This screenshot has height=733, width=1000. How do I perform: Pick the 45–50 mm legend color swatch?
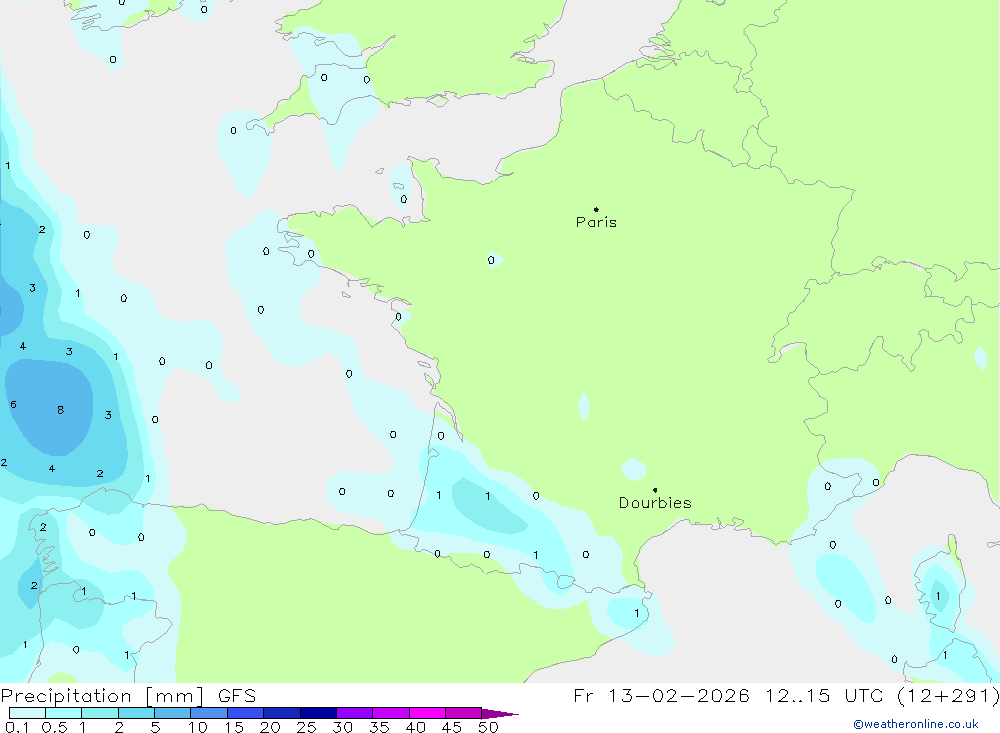click(464, 713)
